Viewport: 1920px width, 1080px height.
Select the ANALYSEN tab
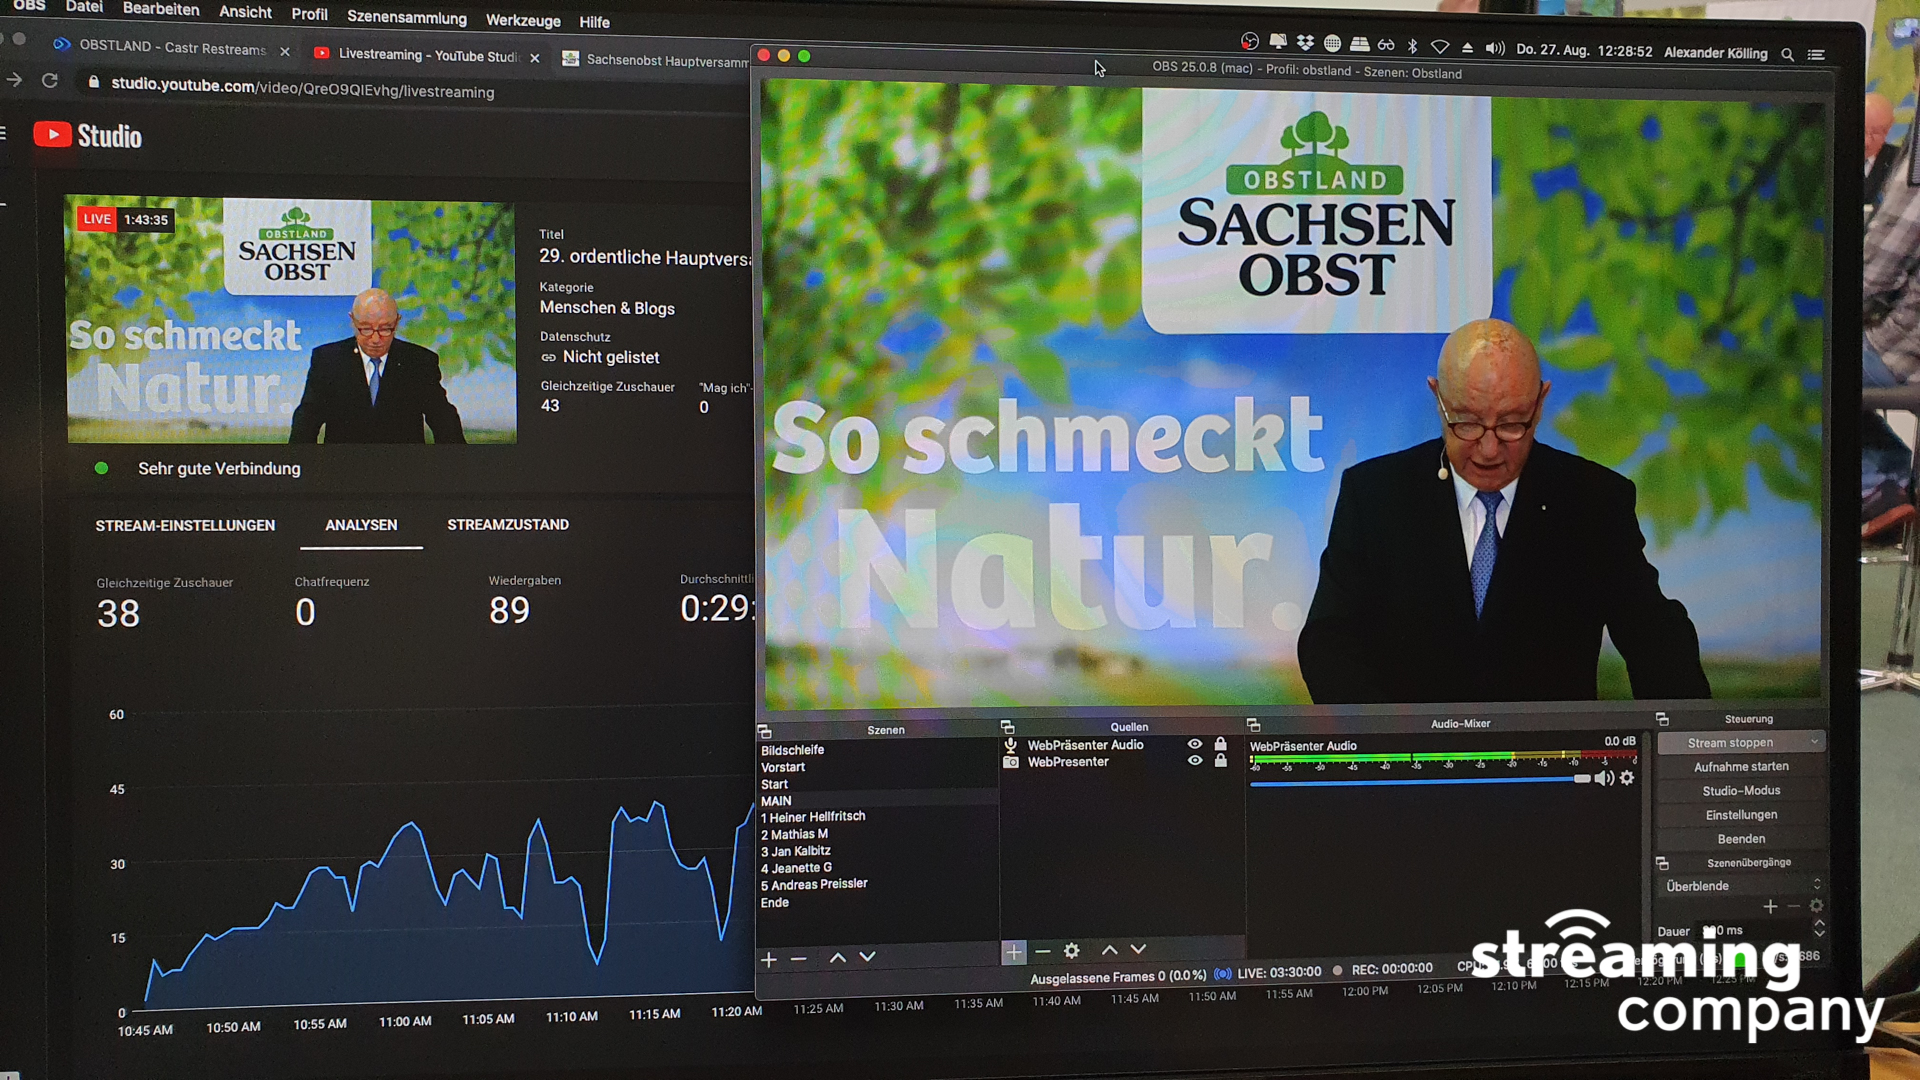click(x=361, y=524)
